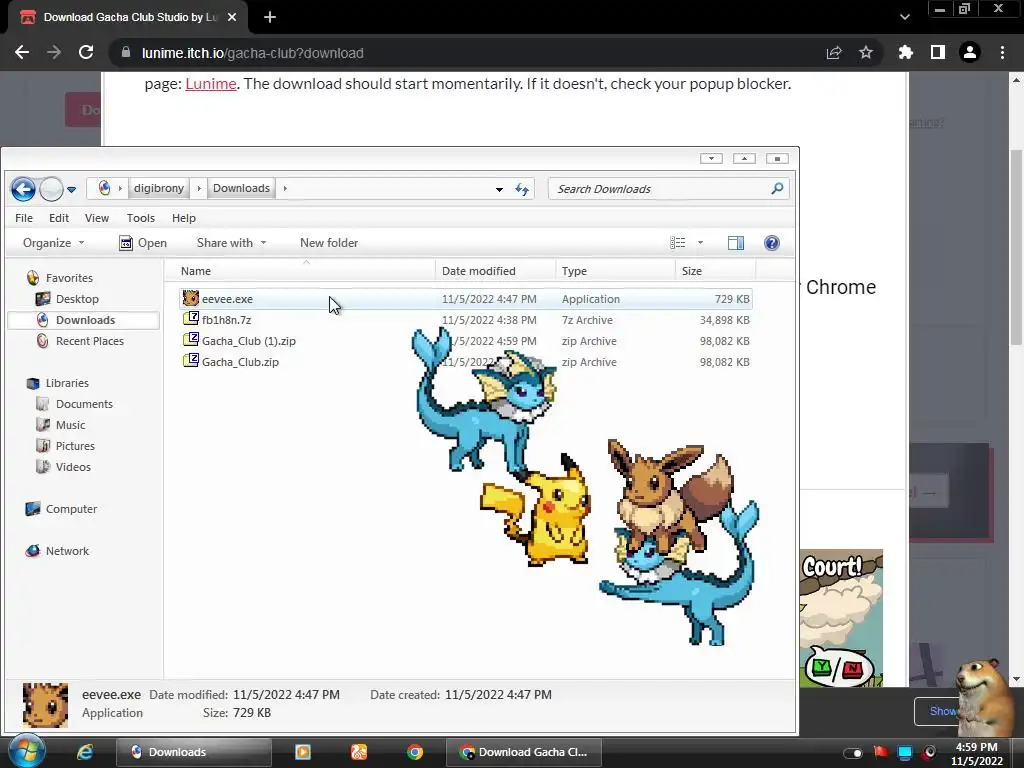This screenshot has width=1024, height=768.
Task: Open Videos library in sidebar
Action: [73, 467]
